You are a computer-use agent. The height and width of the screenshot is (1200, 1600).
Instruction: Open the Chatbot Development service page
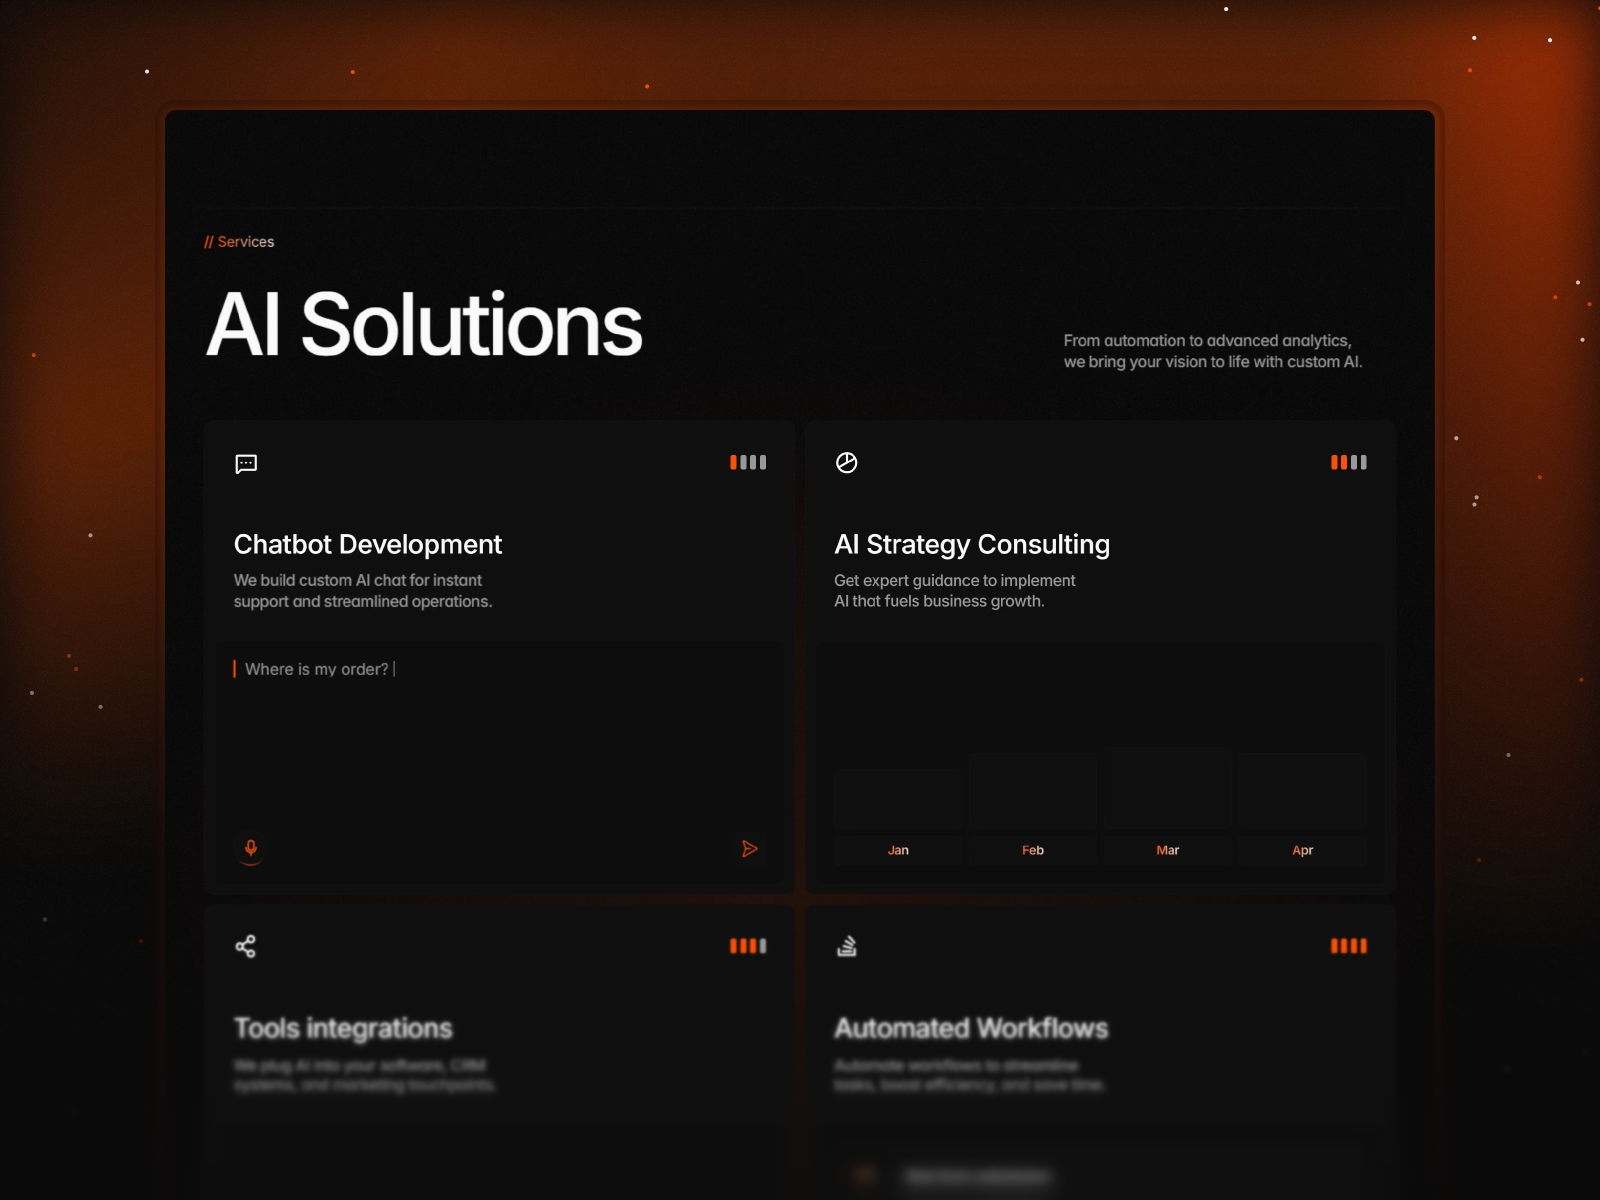click(x=368, y=545)
